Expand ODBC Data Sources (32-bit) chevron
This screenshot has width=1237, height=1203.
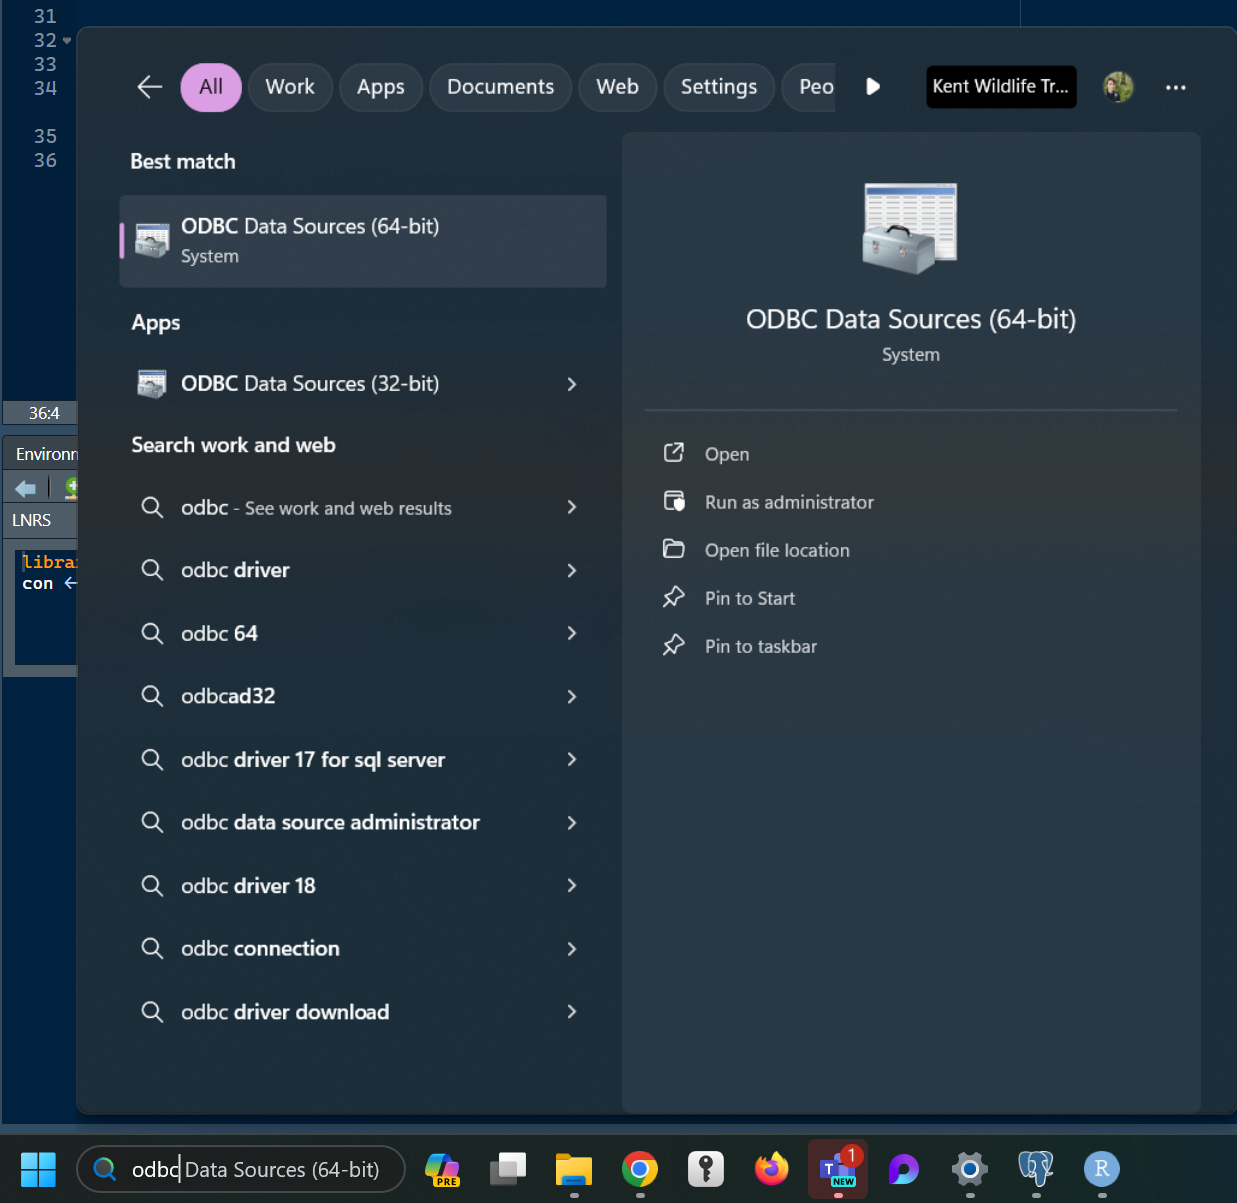(572, 384)
